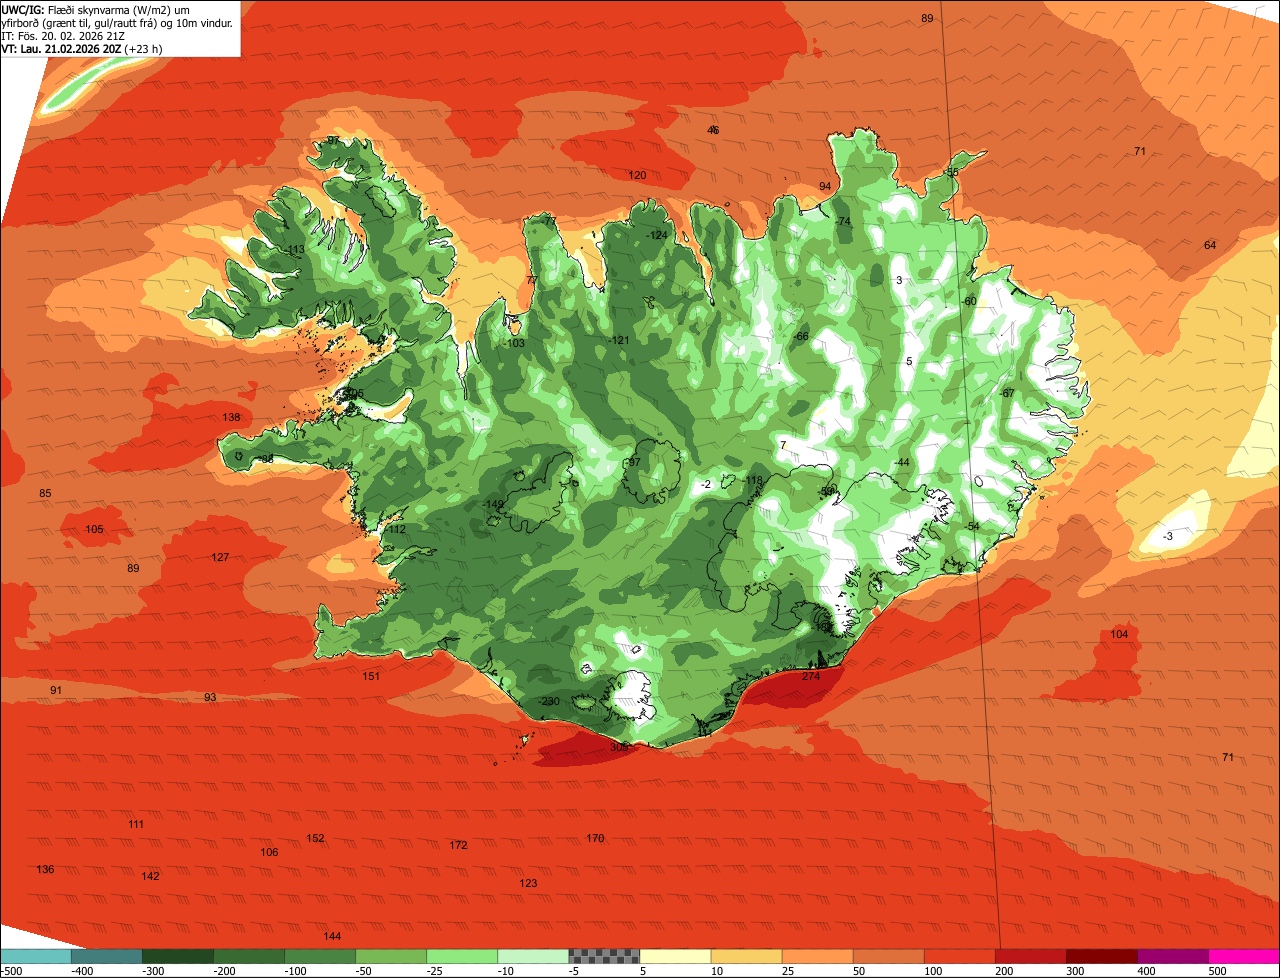Click the value 111 in the southwest ocean

136,825
